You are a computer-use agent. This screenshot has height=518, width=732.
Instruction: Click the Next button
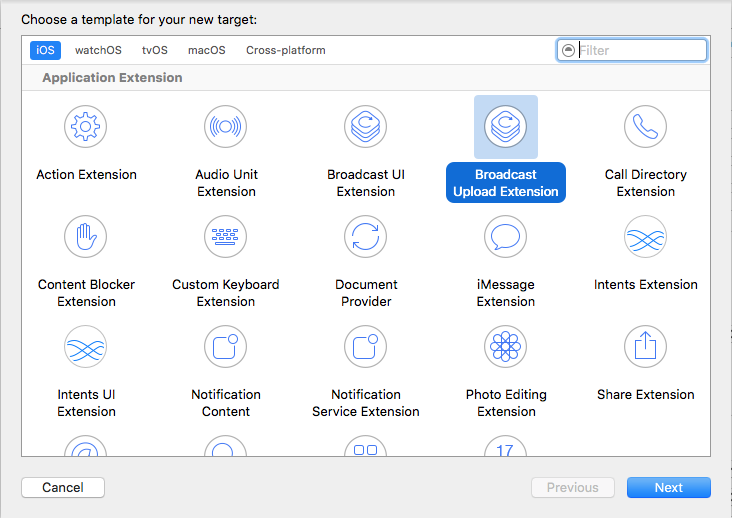point(668,488)
